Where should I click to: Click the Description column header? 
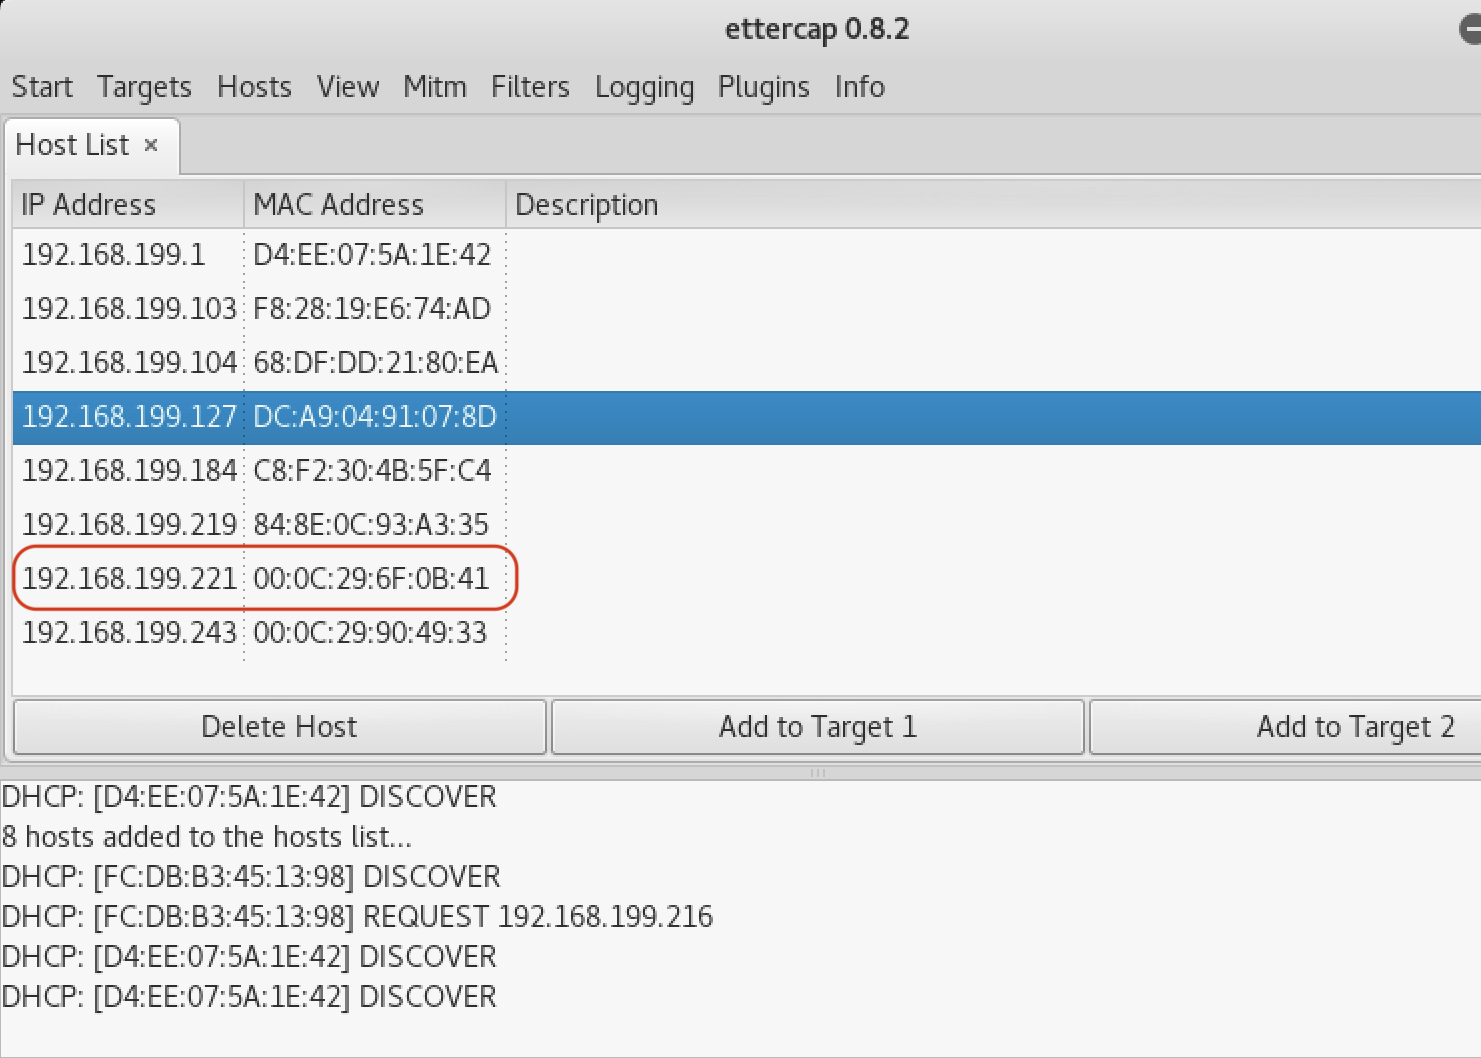point(586,205)
